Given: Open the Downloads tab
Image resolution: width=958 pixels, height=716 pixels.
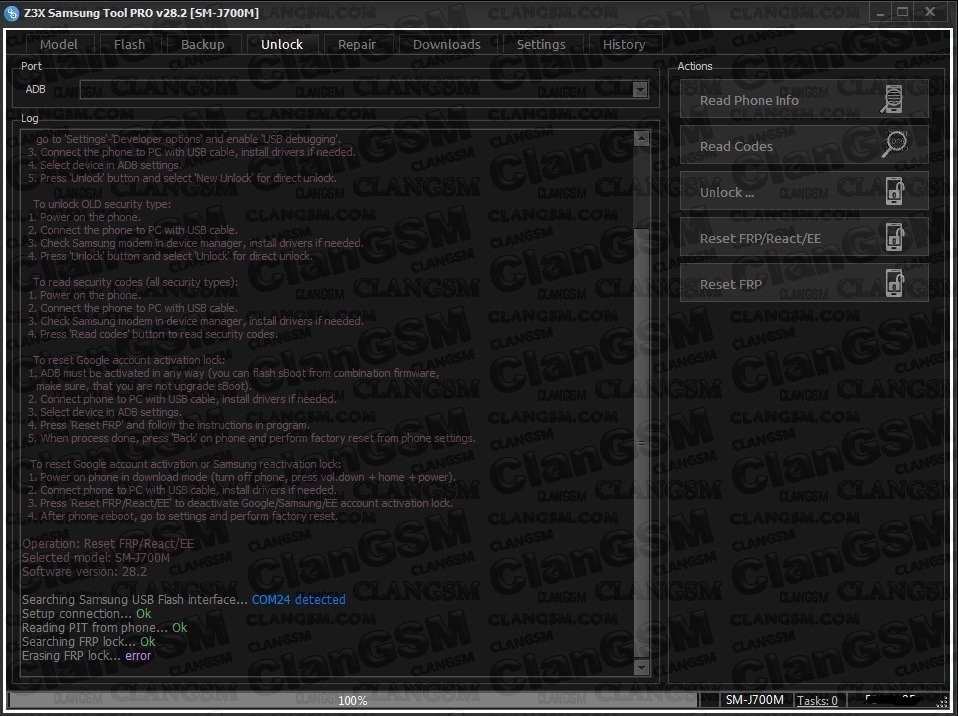Looking at the screenshot, I should click(x=447, y=45).
